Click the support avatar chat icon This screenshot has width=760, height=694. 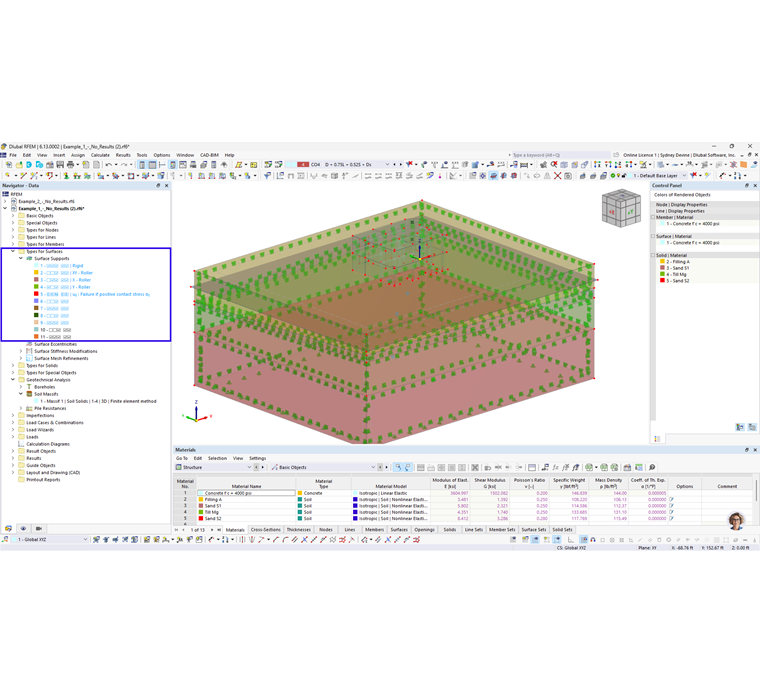coord(736,520)
